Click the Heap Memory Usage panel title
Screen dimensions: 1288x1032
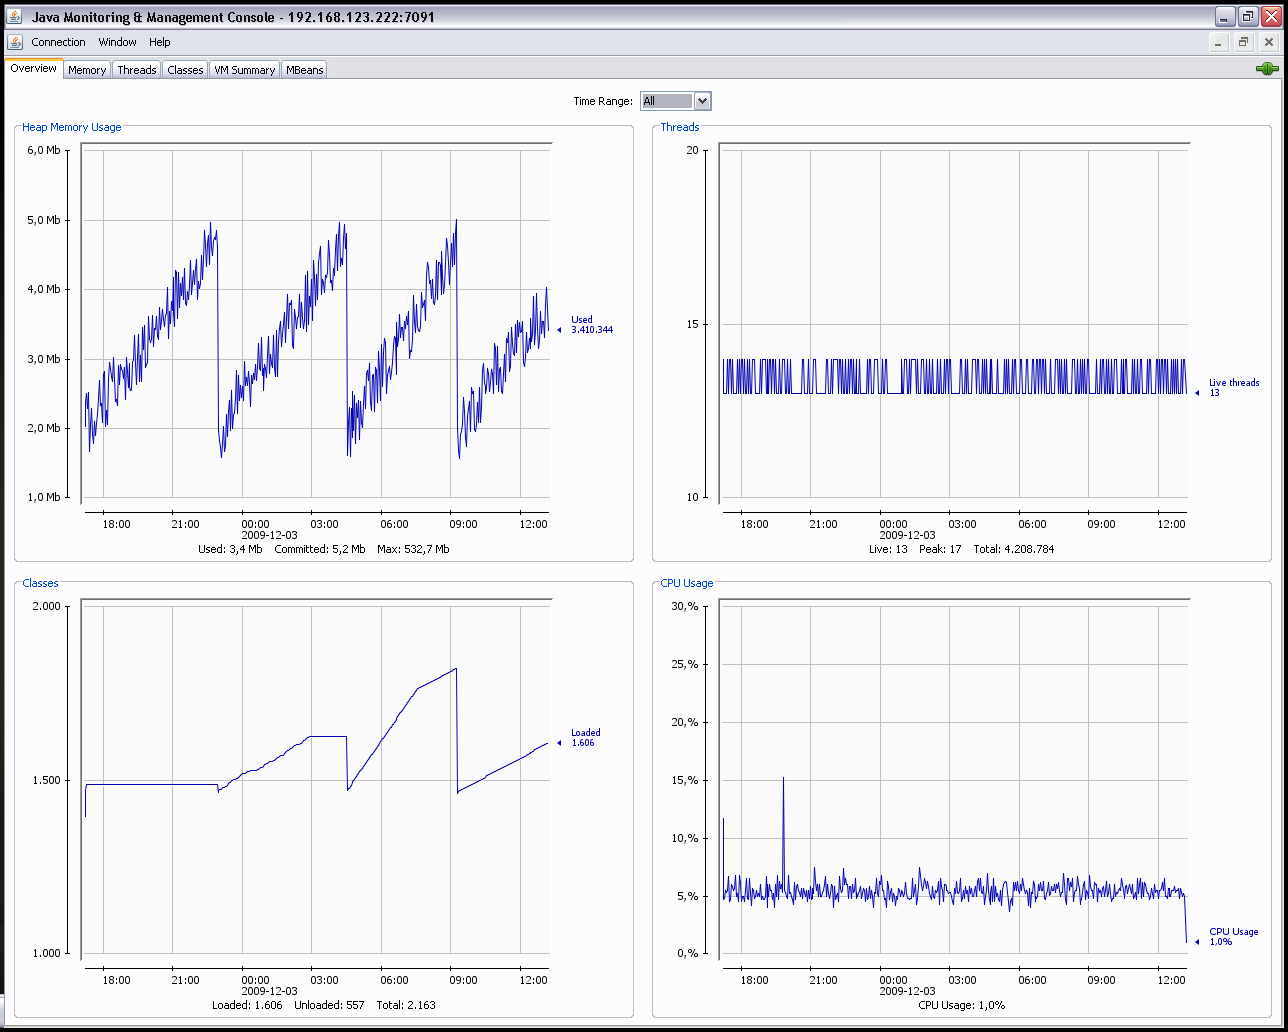72,127
